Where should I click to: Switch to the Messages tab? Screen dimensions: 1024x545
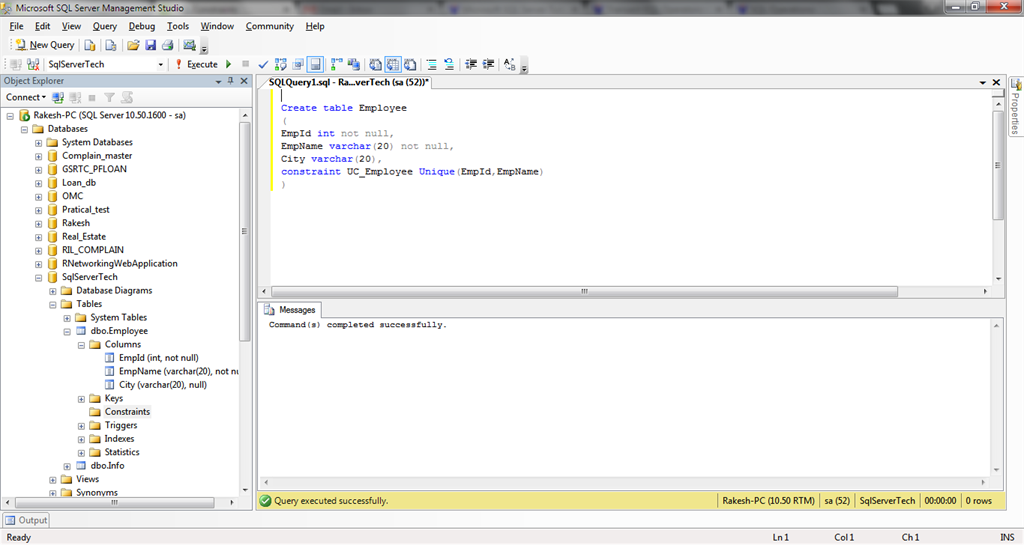tap(290, 310)
